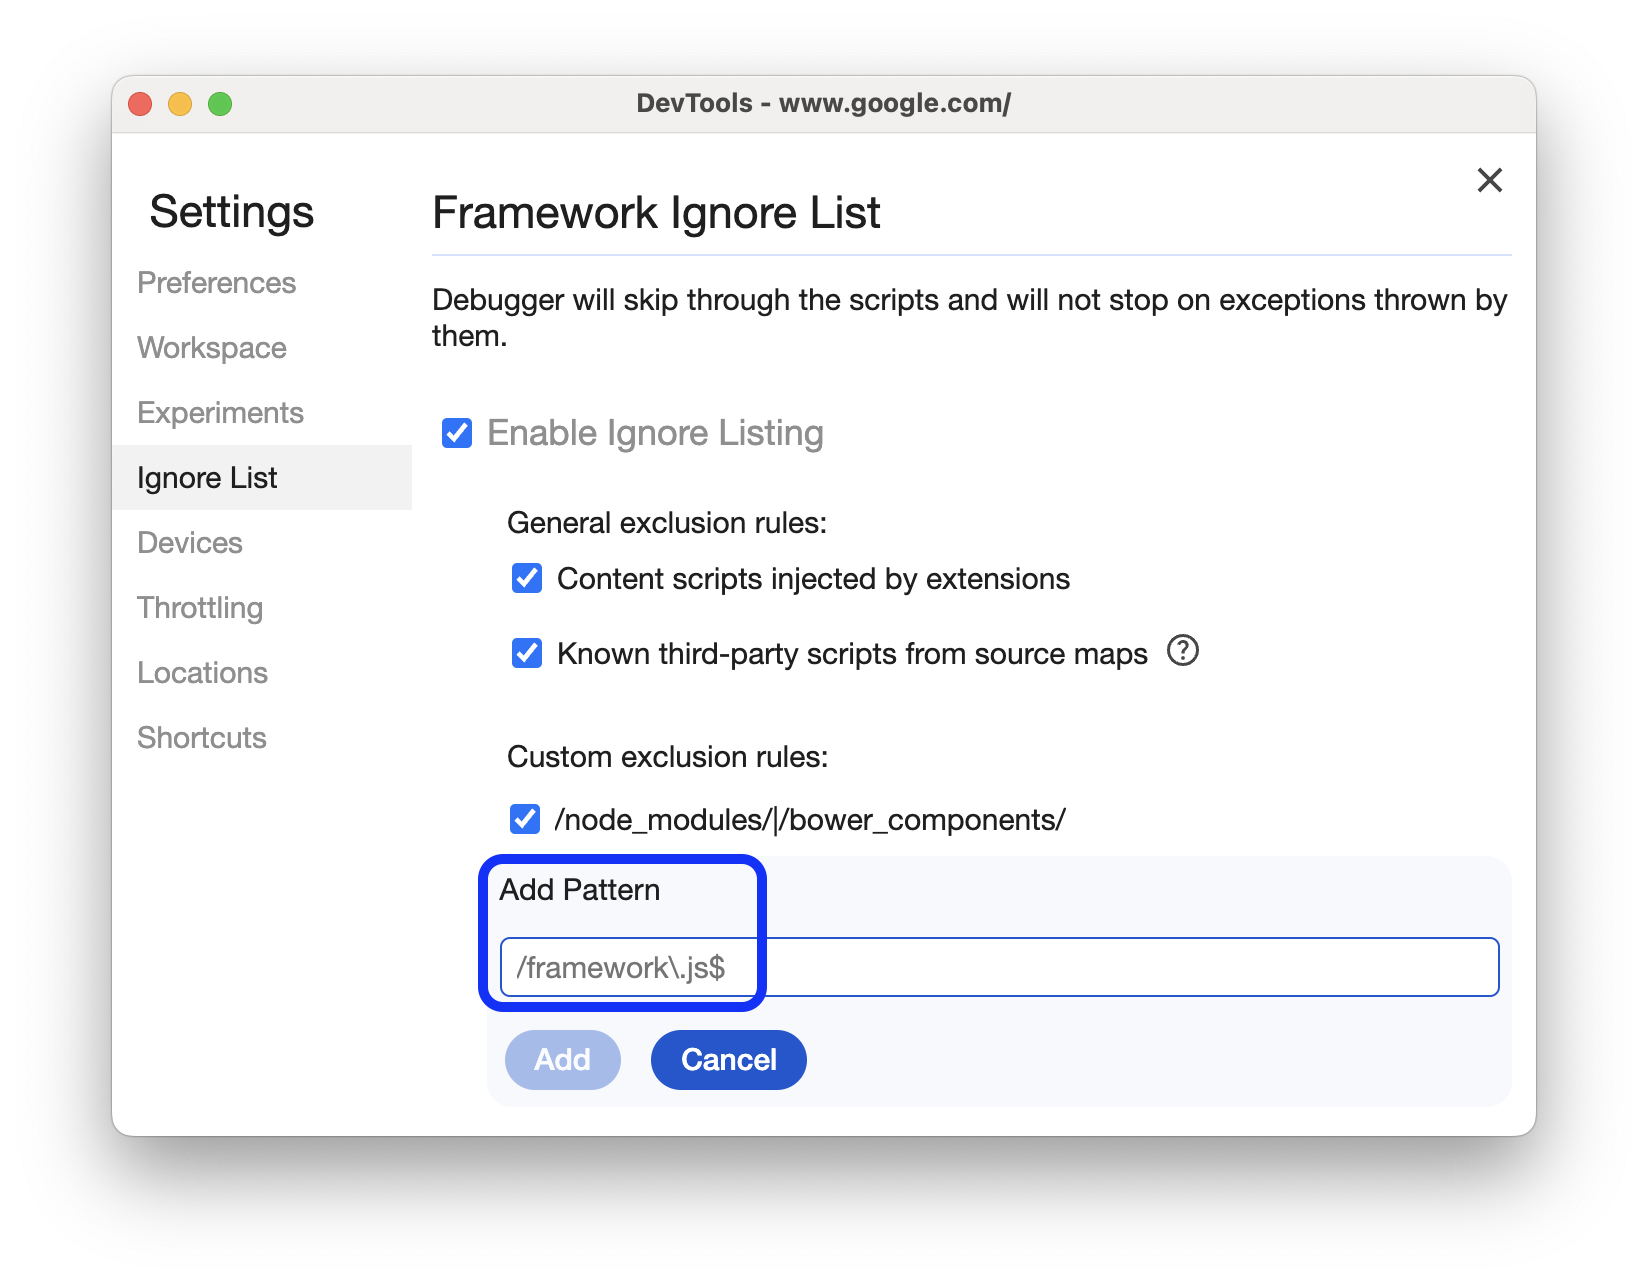Open the Devices settings section

click(189, 543)
